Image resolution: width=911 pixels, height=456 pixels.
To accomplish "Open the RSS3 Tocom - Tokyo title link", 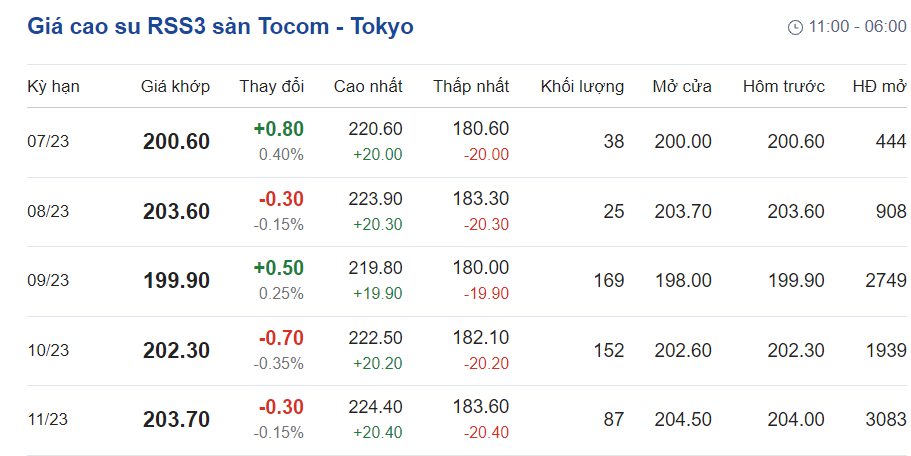I will [x=220, y=26].
